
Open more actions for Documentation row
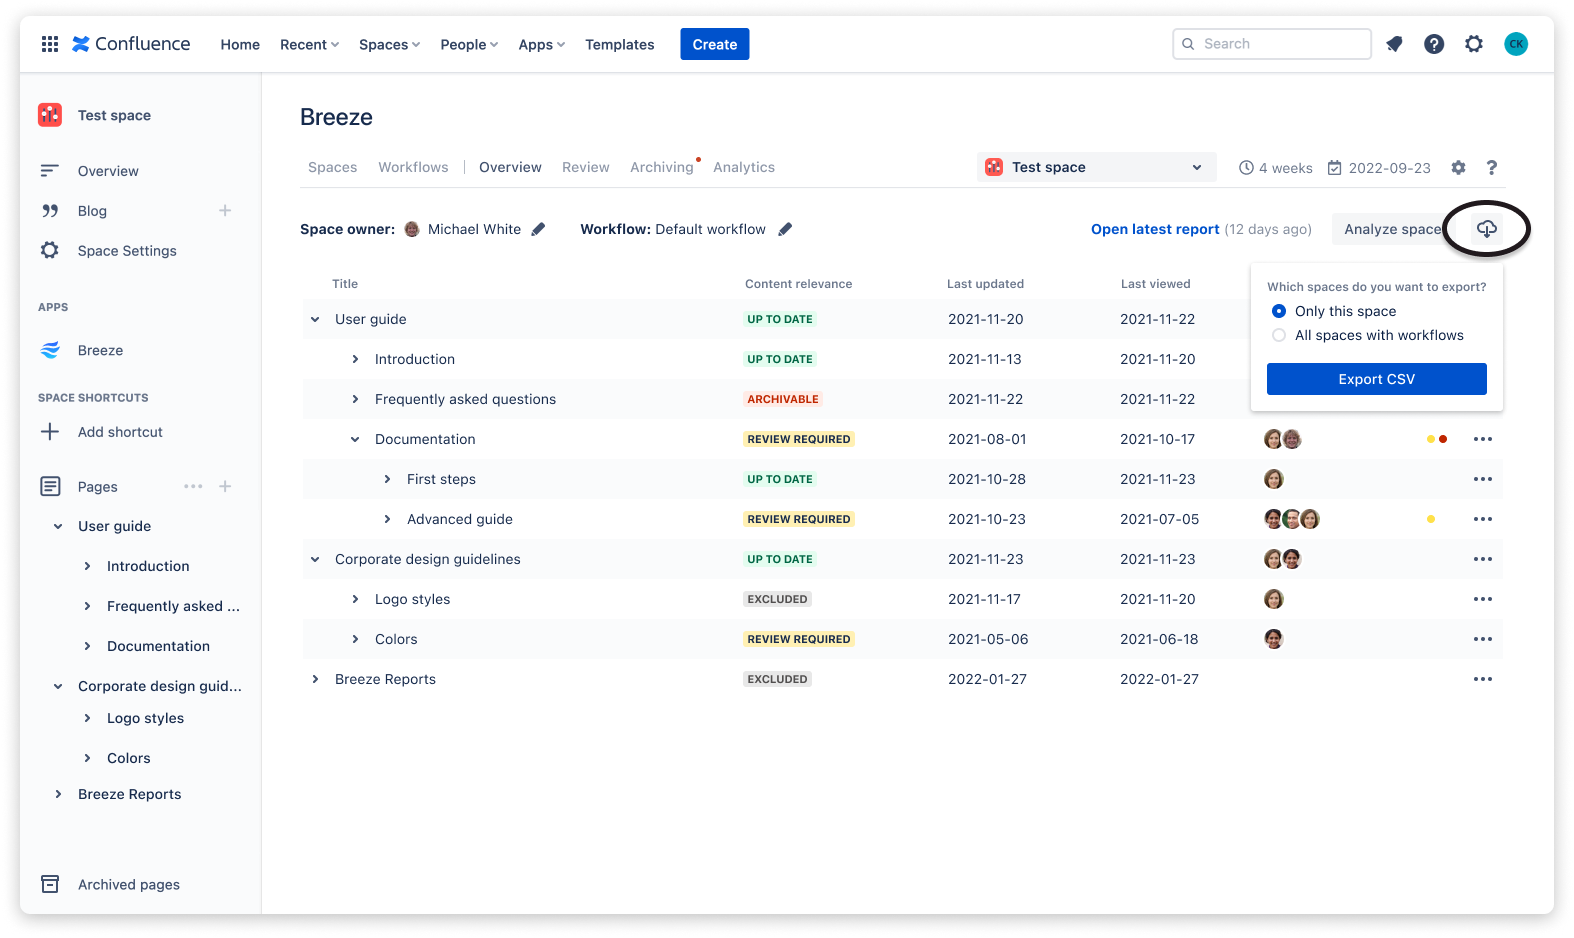1483,439
